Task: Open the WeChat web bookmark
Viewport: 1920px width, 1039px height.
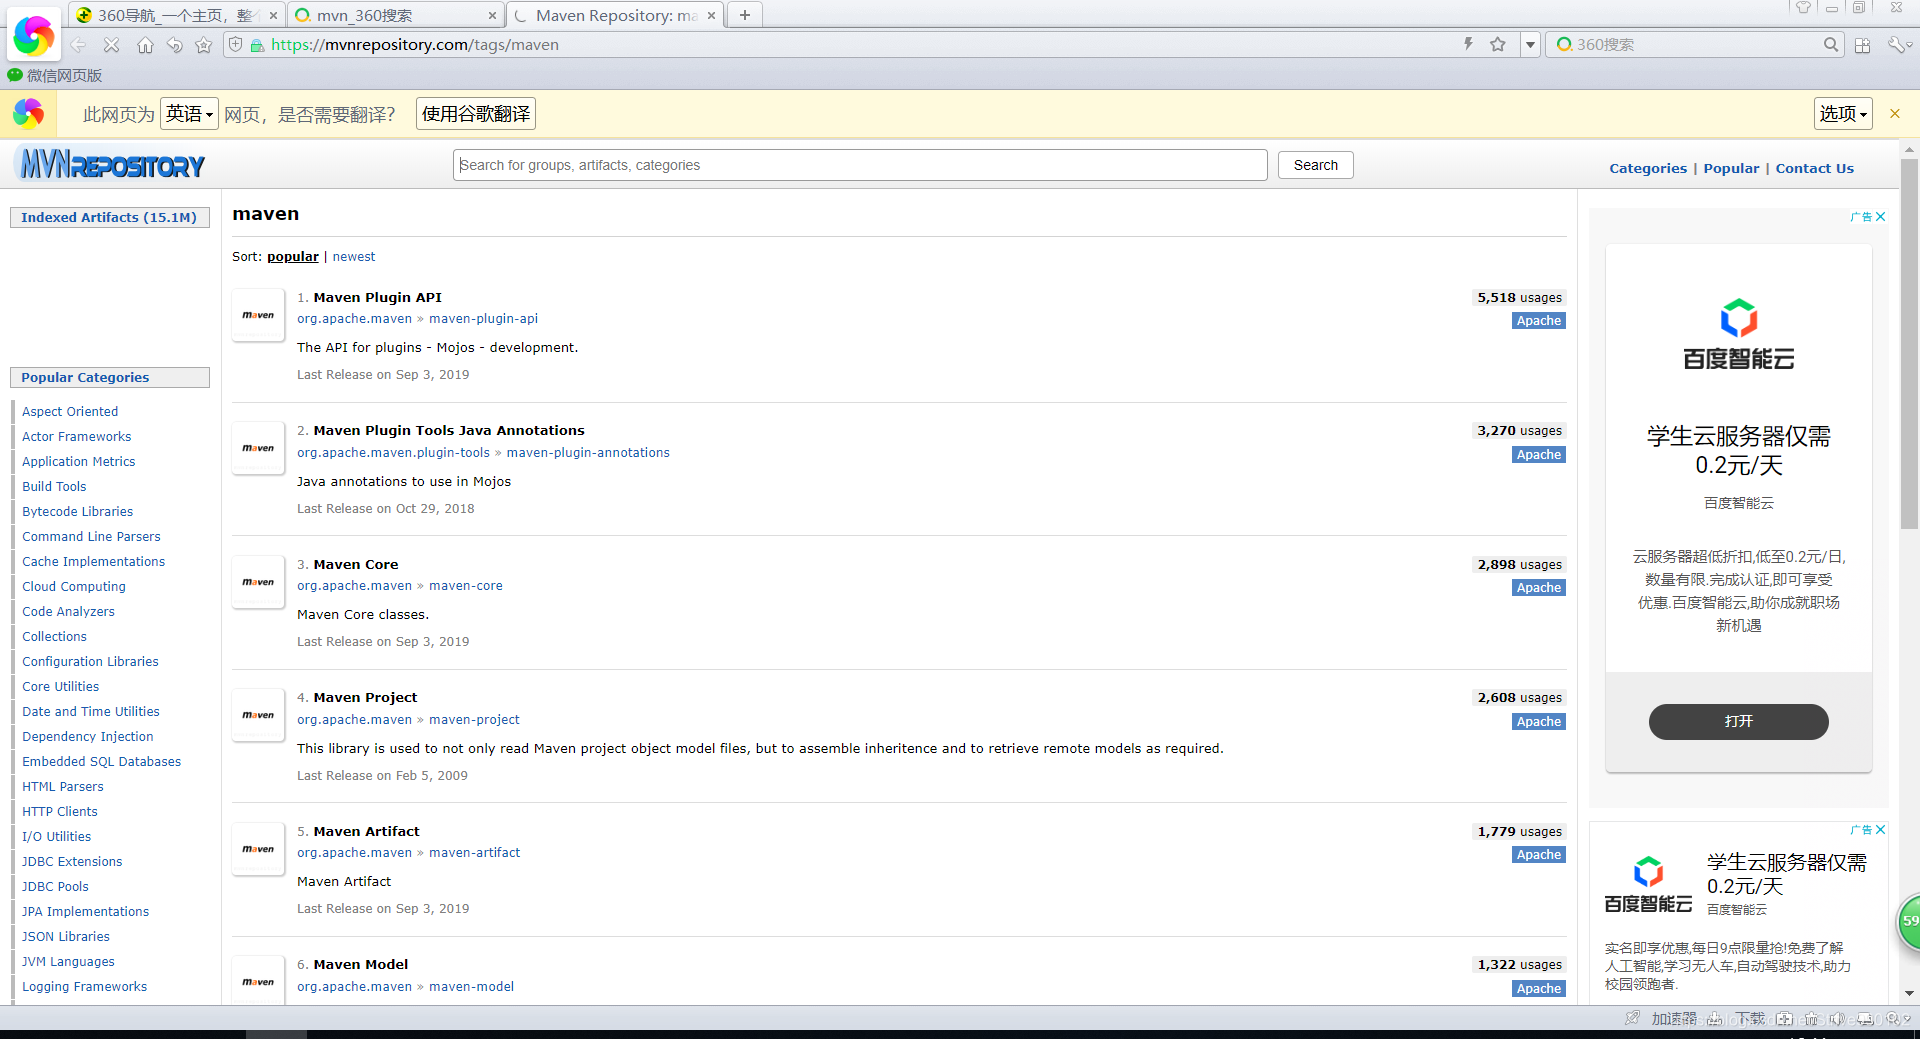Action: (54, 75)
